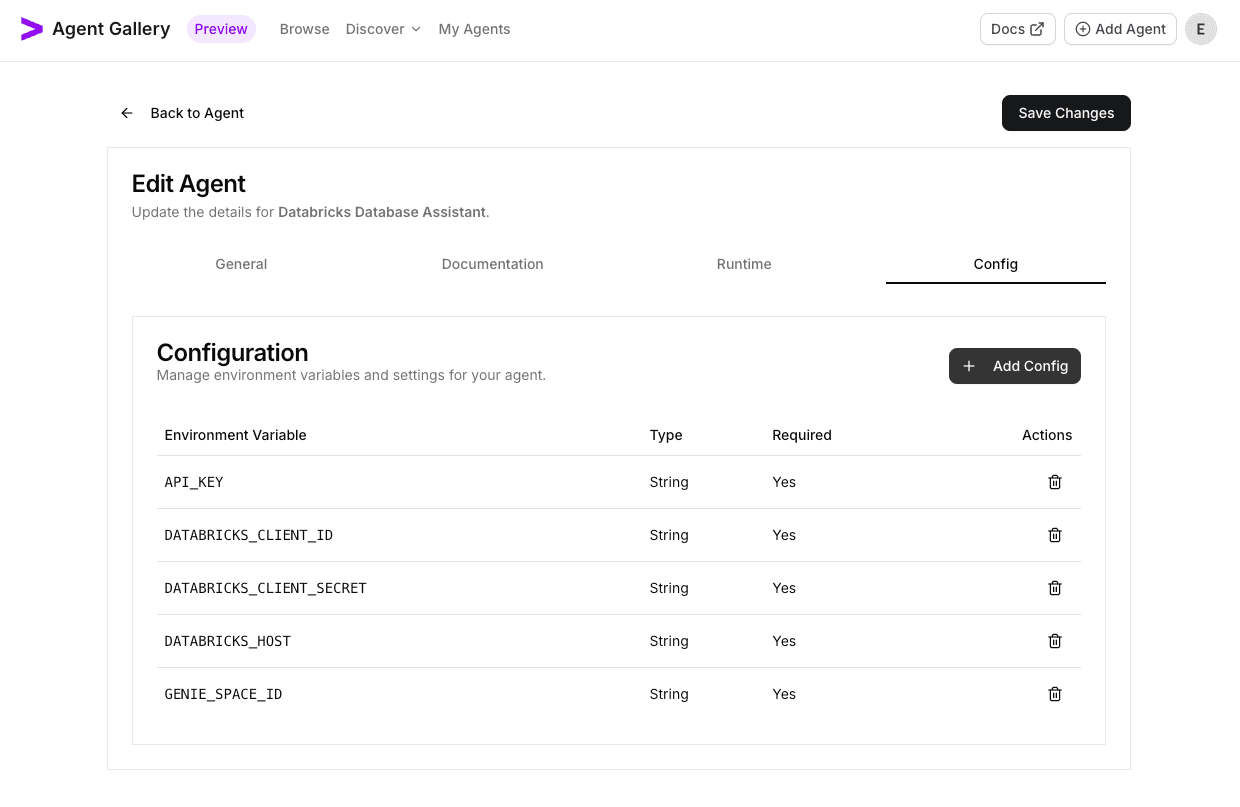1240x807 pixels.
Task: Click the back arrow next to Back to Agent
Action: pos(126,113)
